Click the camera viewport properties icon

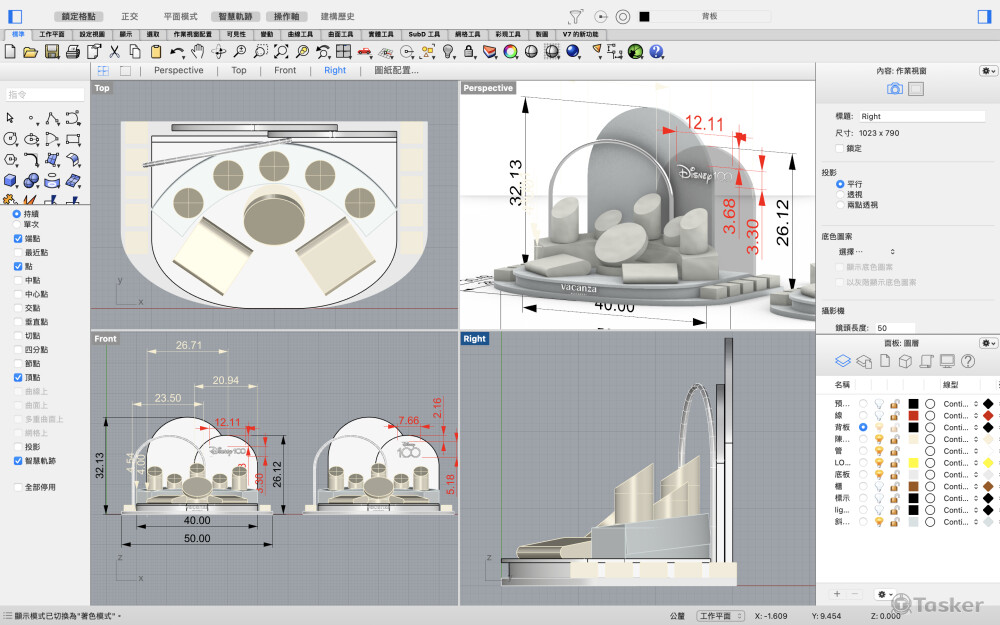pyautogui.click(x=895, y=89)
